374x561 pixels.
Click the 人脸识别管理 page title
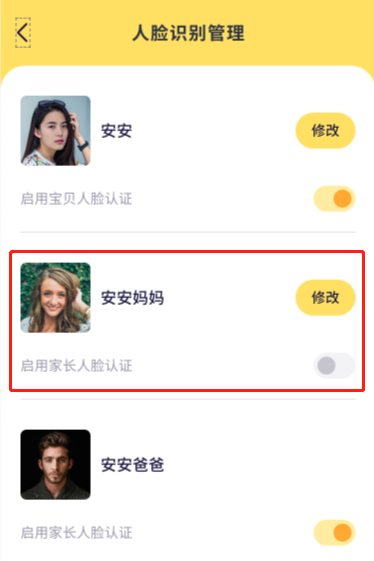tap(188, 33)
